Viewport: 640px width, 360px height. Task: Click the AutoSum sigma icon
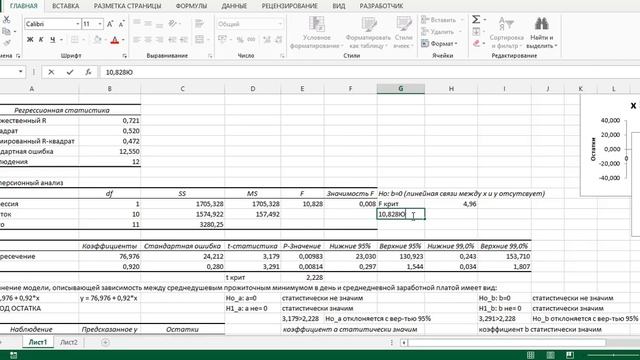[x=476, y=20]
